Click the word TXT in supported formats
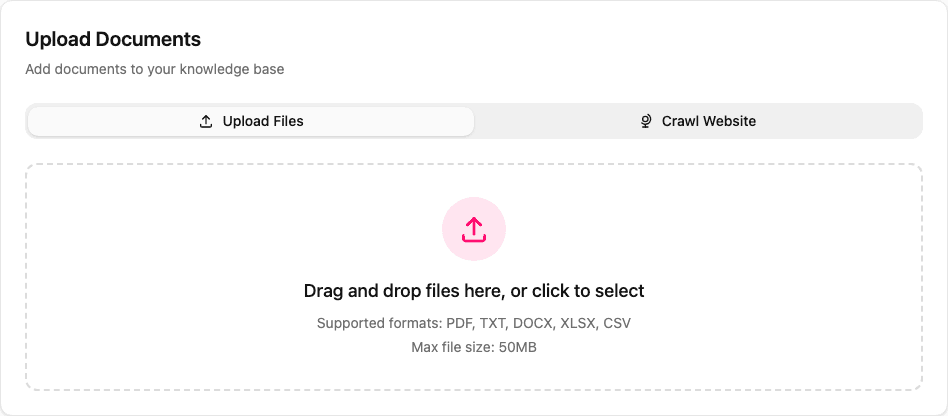The image size is (948, 416). click(492, 323)
